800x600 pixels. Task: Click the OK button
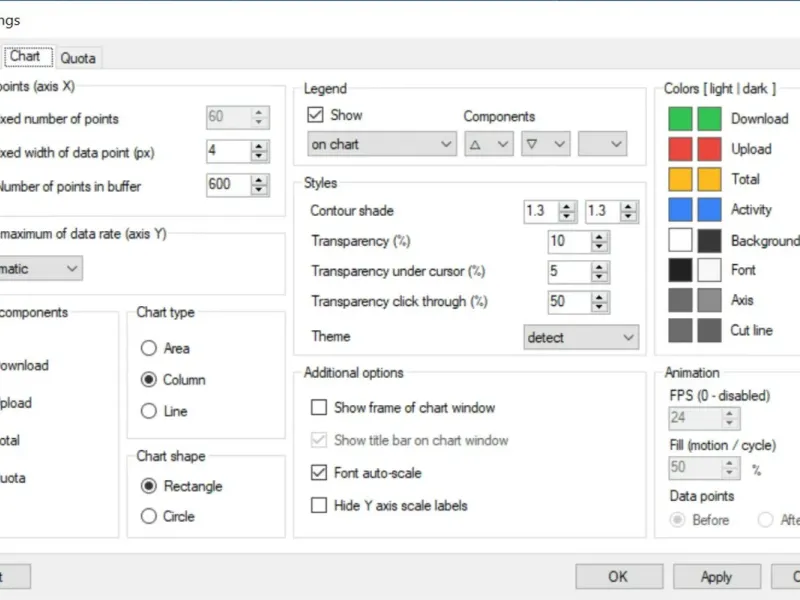tap(619, 577)
